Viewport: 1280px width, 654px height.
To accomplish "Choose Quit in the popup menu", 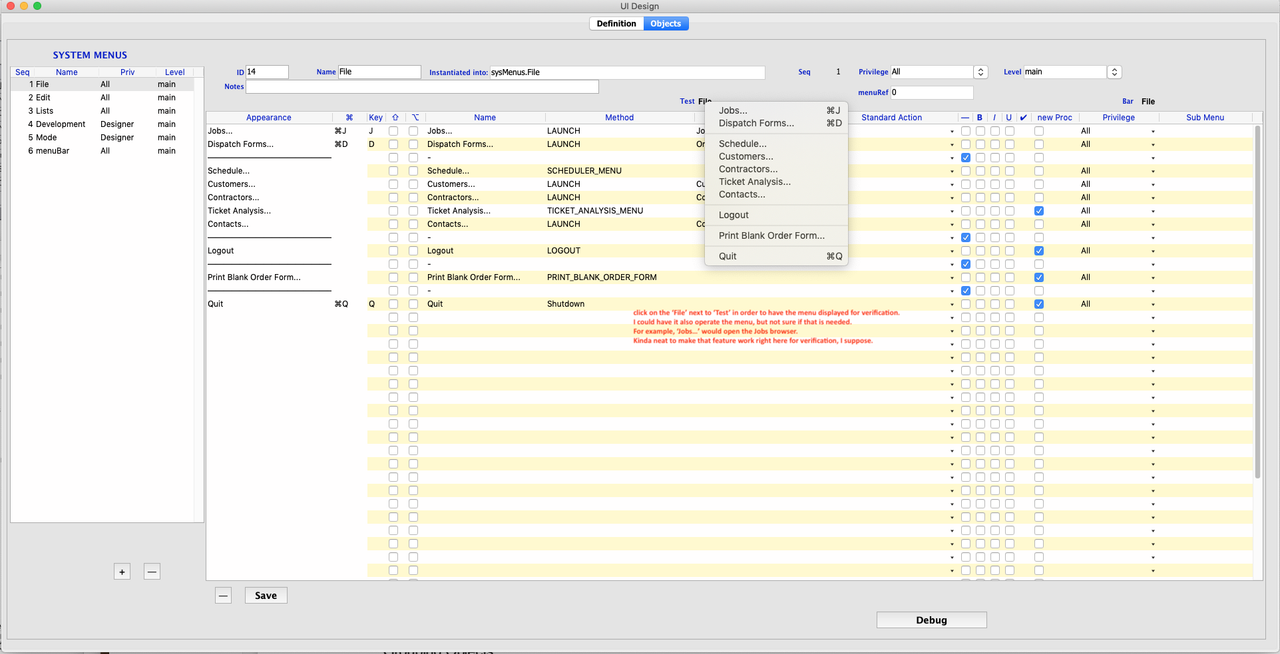I will 776,256.
